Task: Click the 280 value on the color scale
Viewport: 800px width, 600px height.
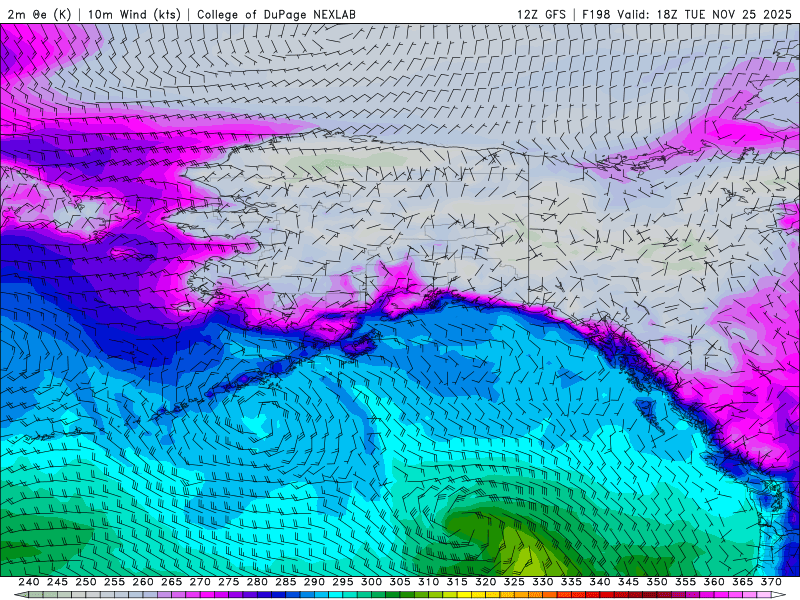Action: pos(257,582)
